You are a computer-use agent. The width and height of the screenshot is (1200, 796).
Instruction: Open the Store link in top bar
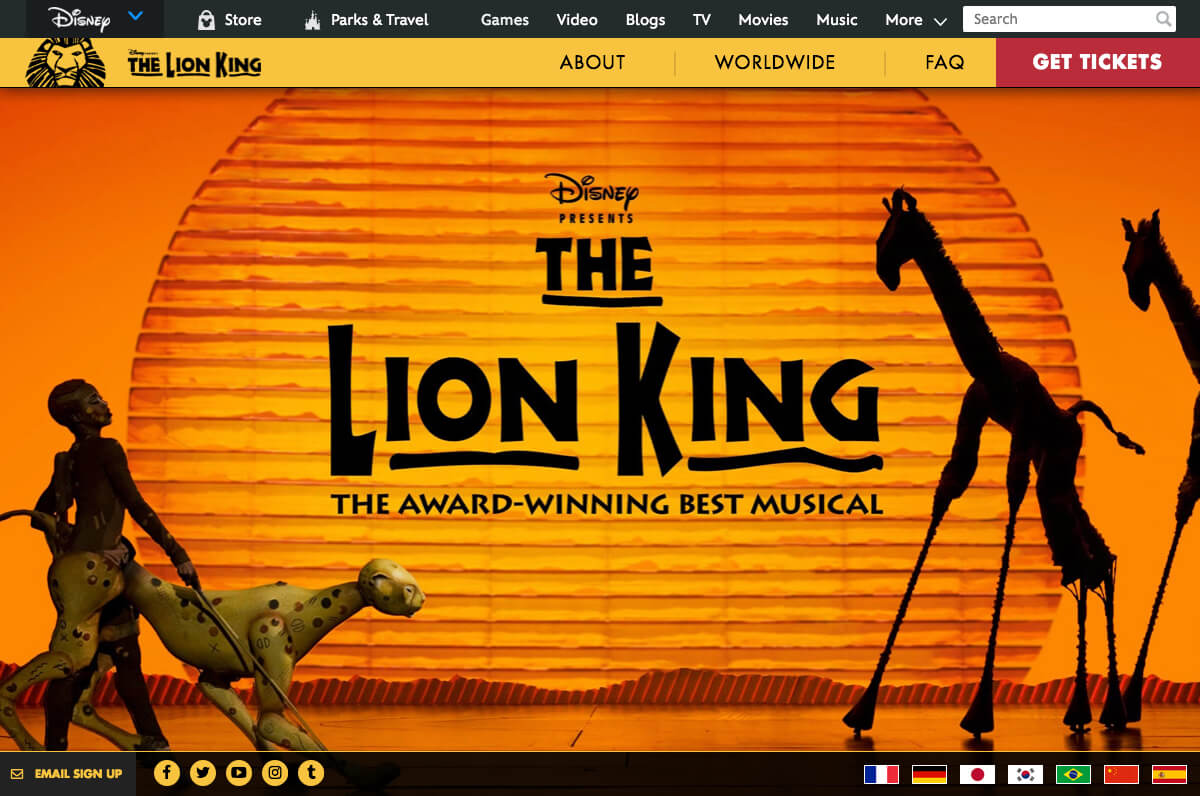[229, 19]
